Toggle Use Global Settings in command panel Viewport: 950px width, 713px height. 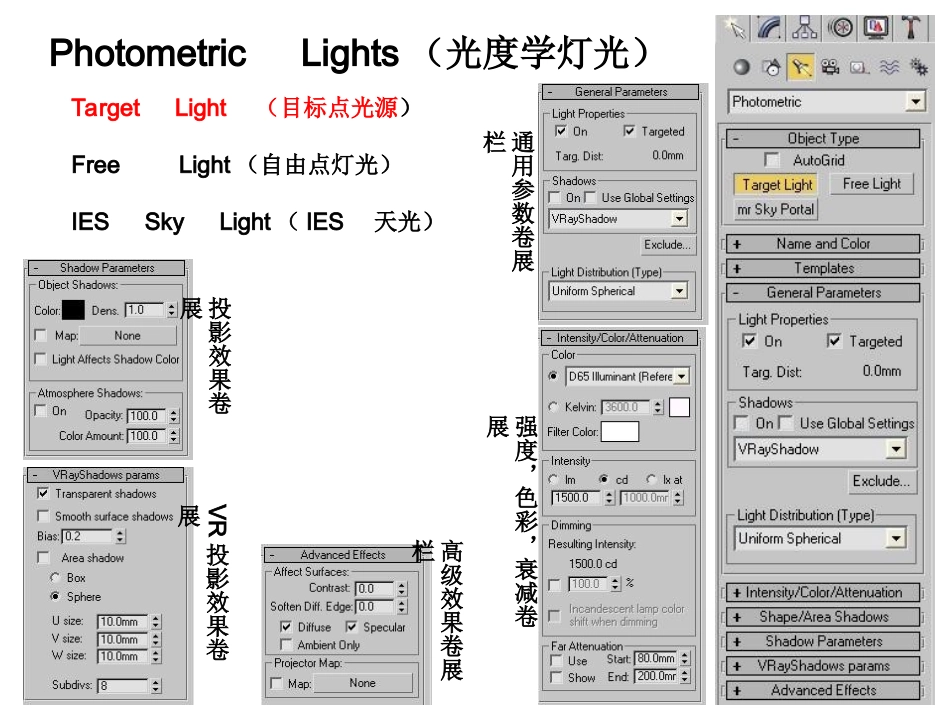tap(786, 423)
